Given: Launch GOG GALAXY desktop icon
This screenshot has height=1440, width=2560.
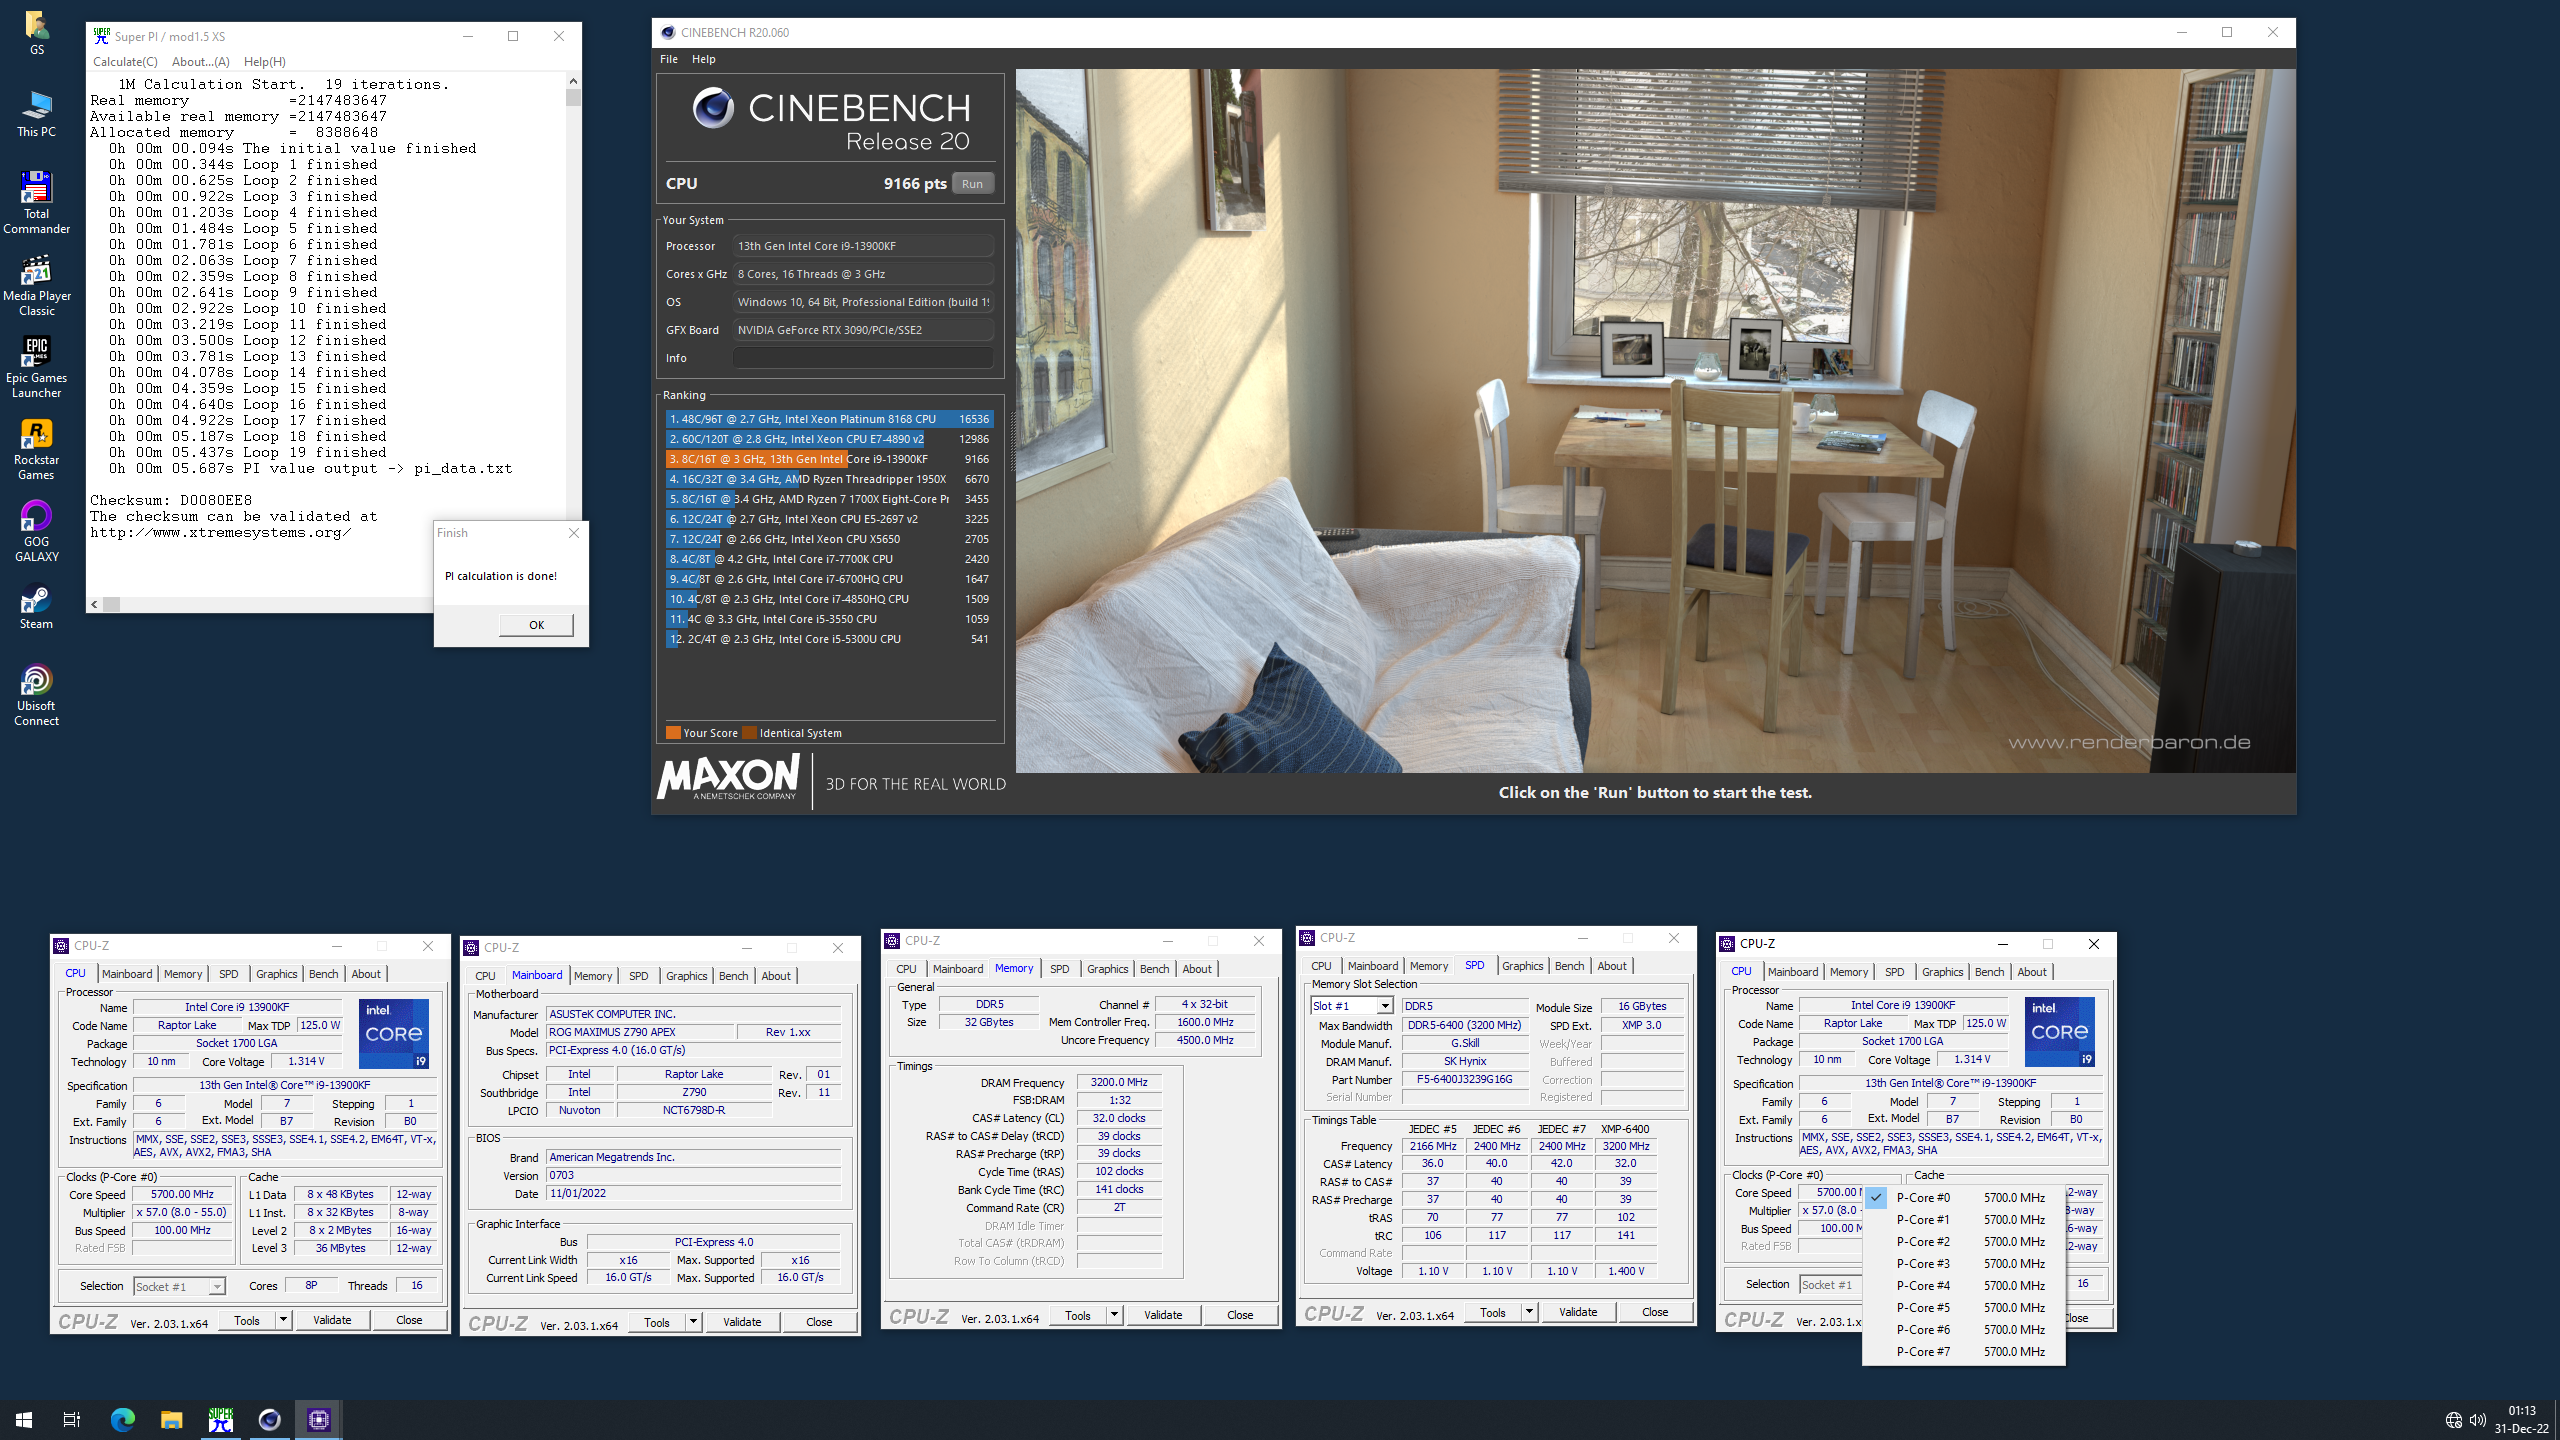Looking at the screenshot, I should point(36,531).
